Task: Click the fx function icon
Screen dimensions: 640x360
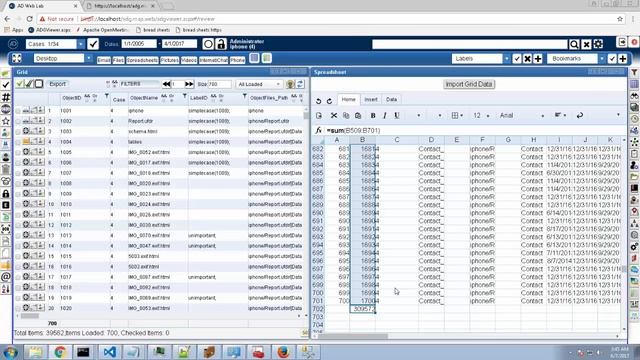Action: pos(318,130)
